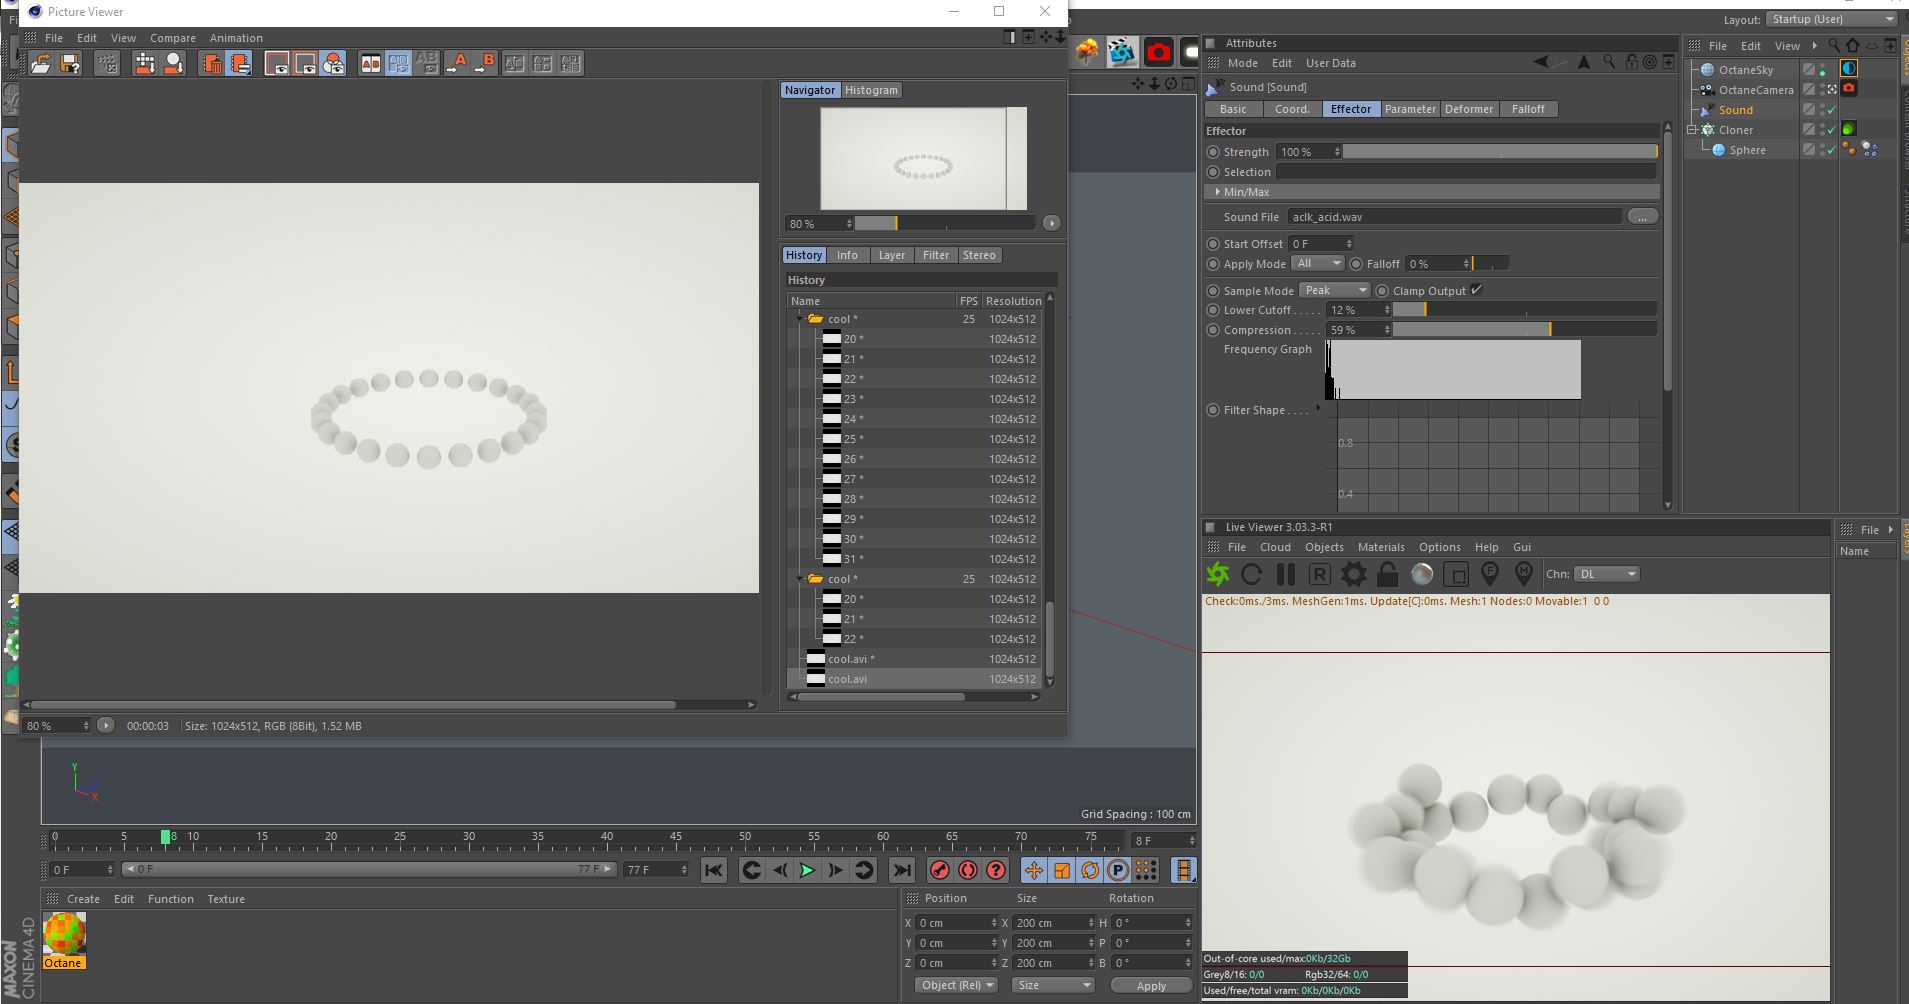Open the Size mode dropdown
The width and height of the screenshot is (1909, 1004).
(1054, 985)
